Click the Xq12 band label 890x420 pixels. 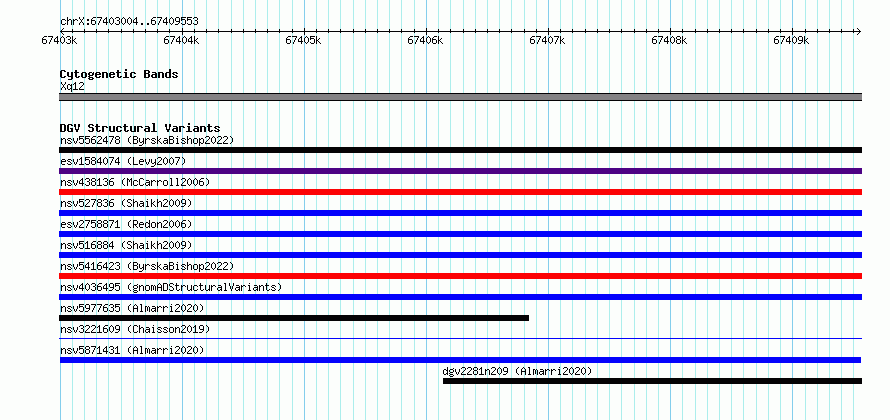(72, 87)
